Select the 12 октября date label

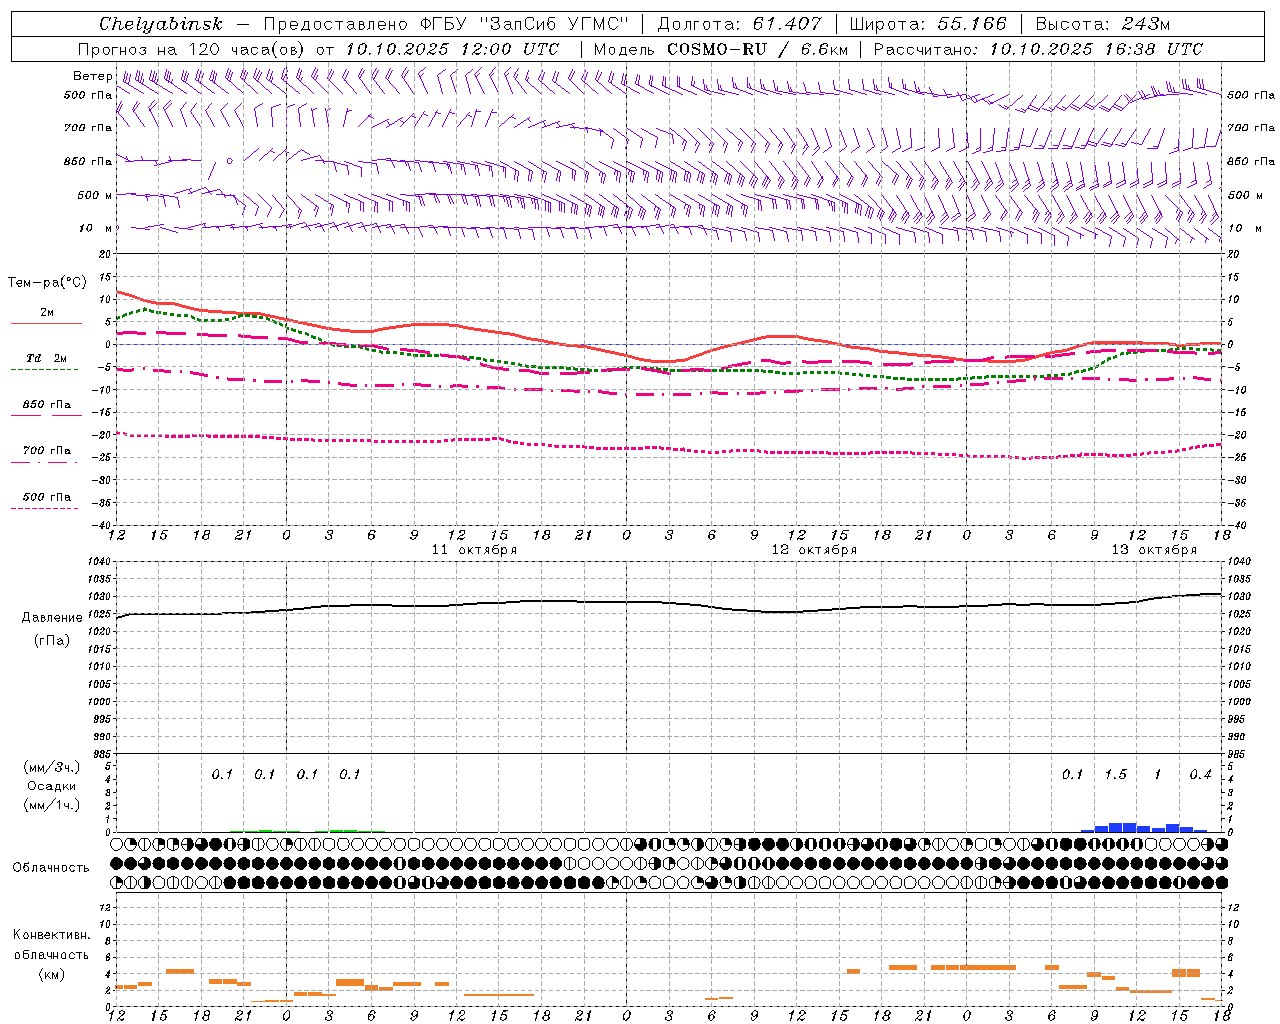(x=814, y=550)
